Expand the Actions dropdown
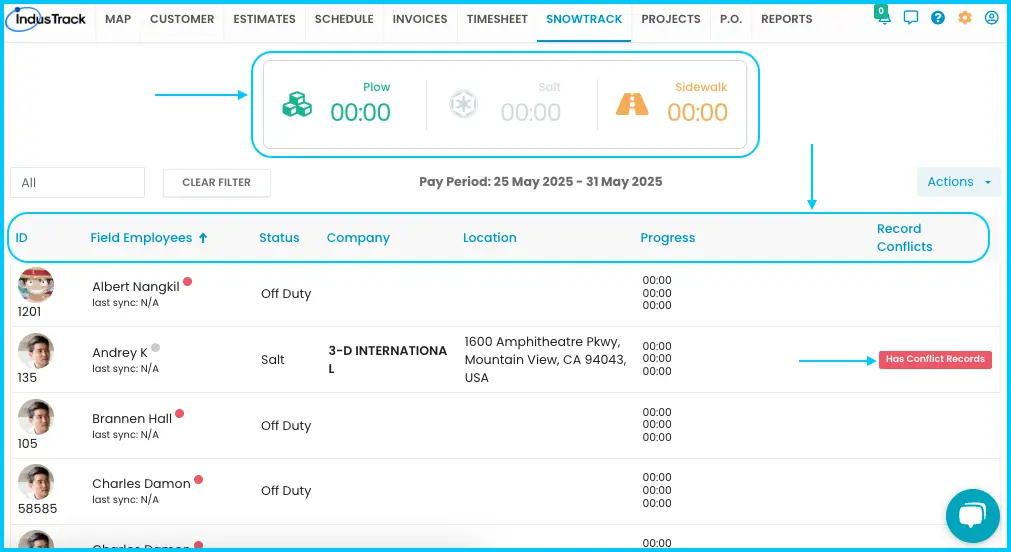 tap(959, 182)
